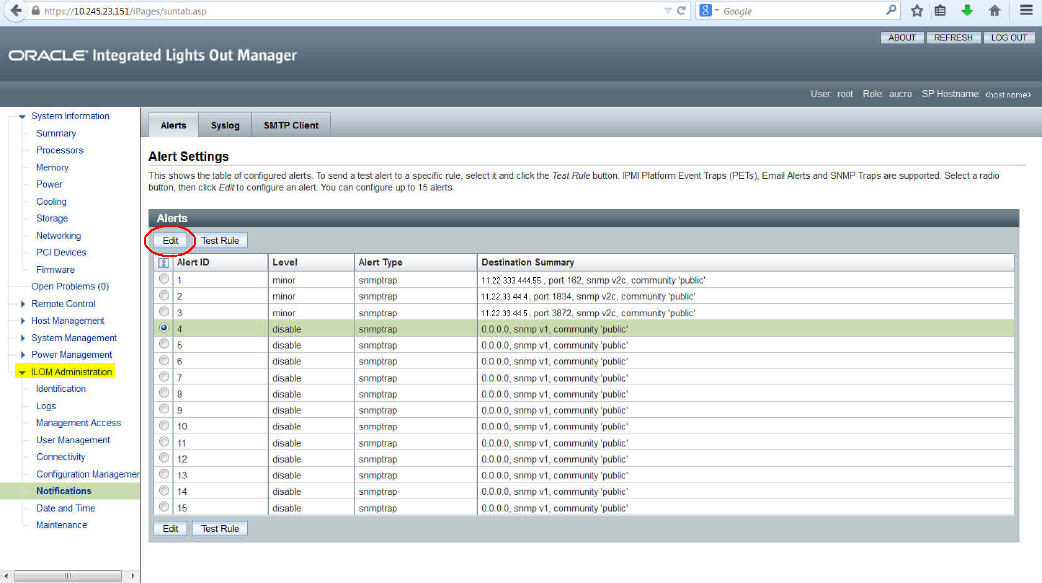Open the Management Access page

click(78, 423)
